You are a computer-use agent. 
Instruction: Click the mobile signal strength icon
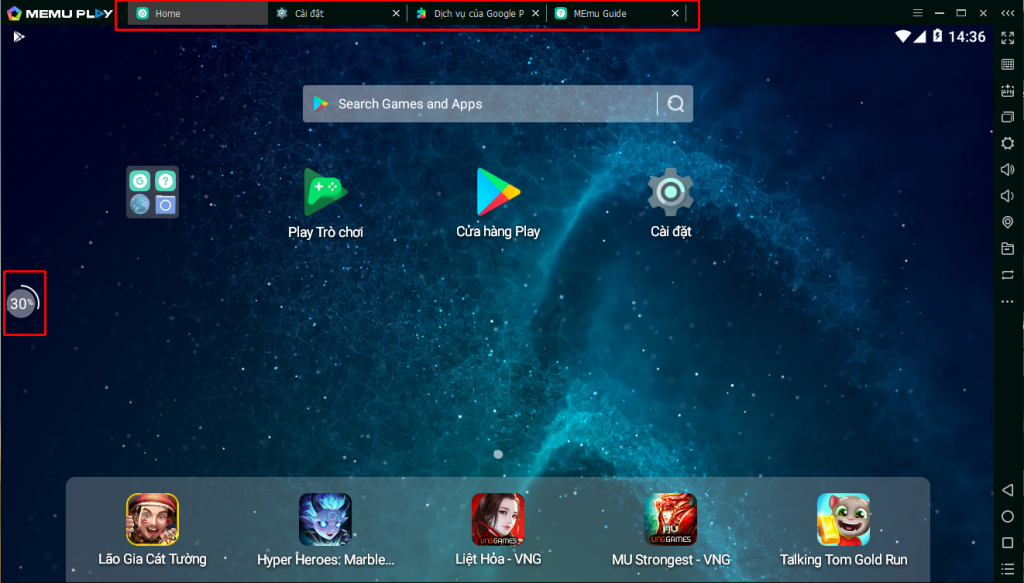point(920,37)
